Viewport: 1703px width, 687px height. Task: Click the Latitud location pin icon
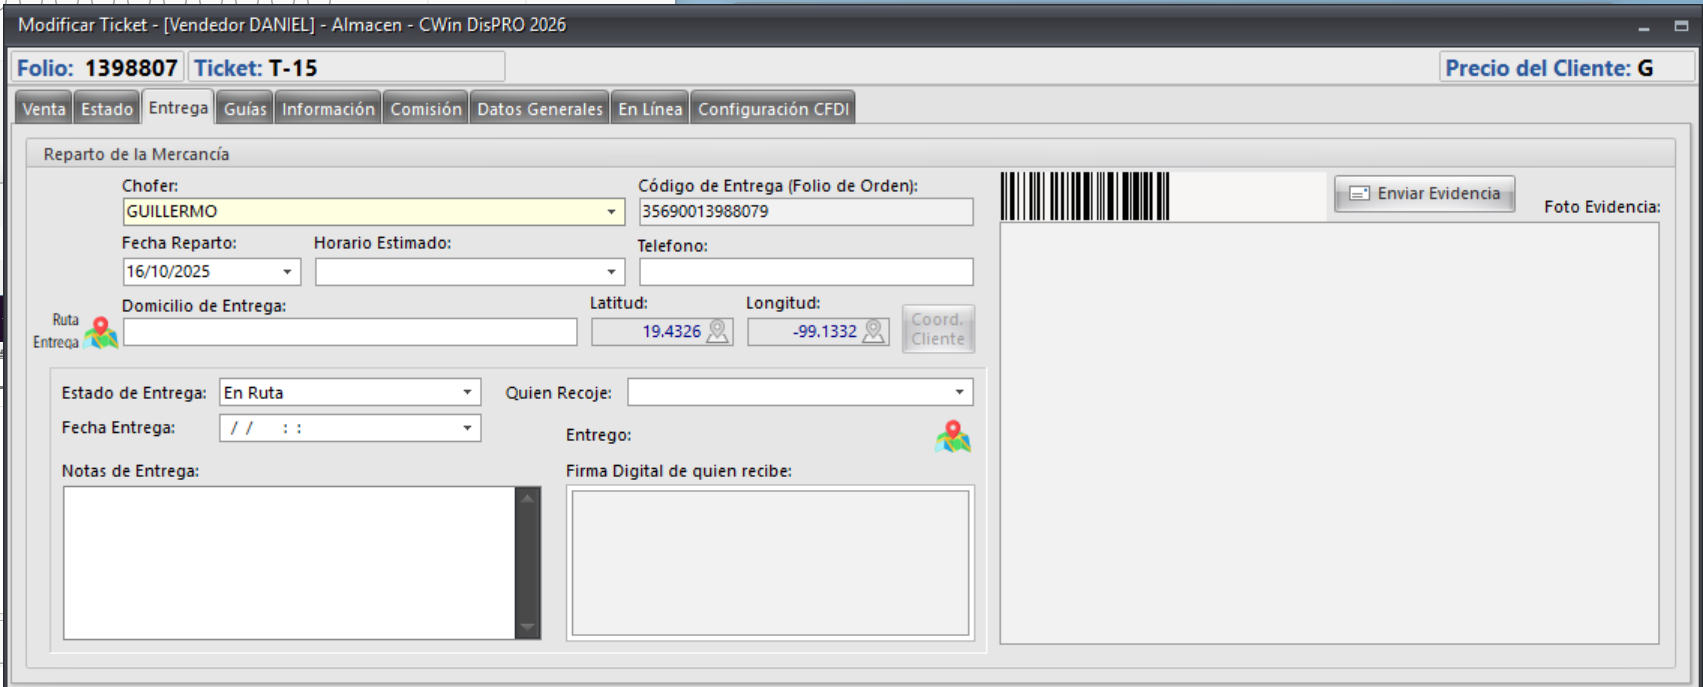click(717, 332)
